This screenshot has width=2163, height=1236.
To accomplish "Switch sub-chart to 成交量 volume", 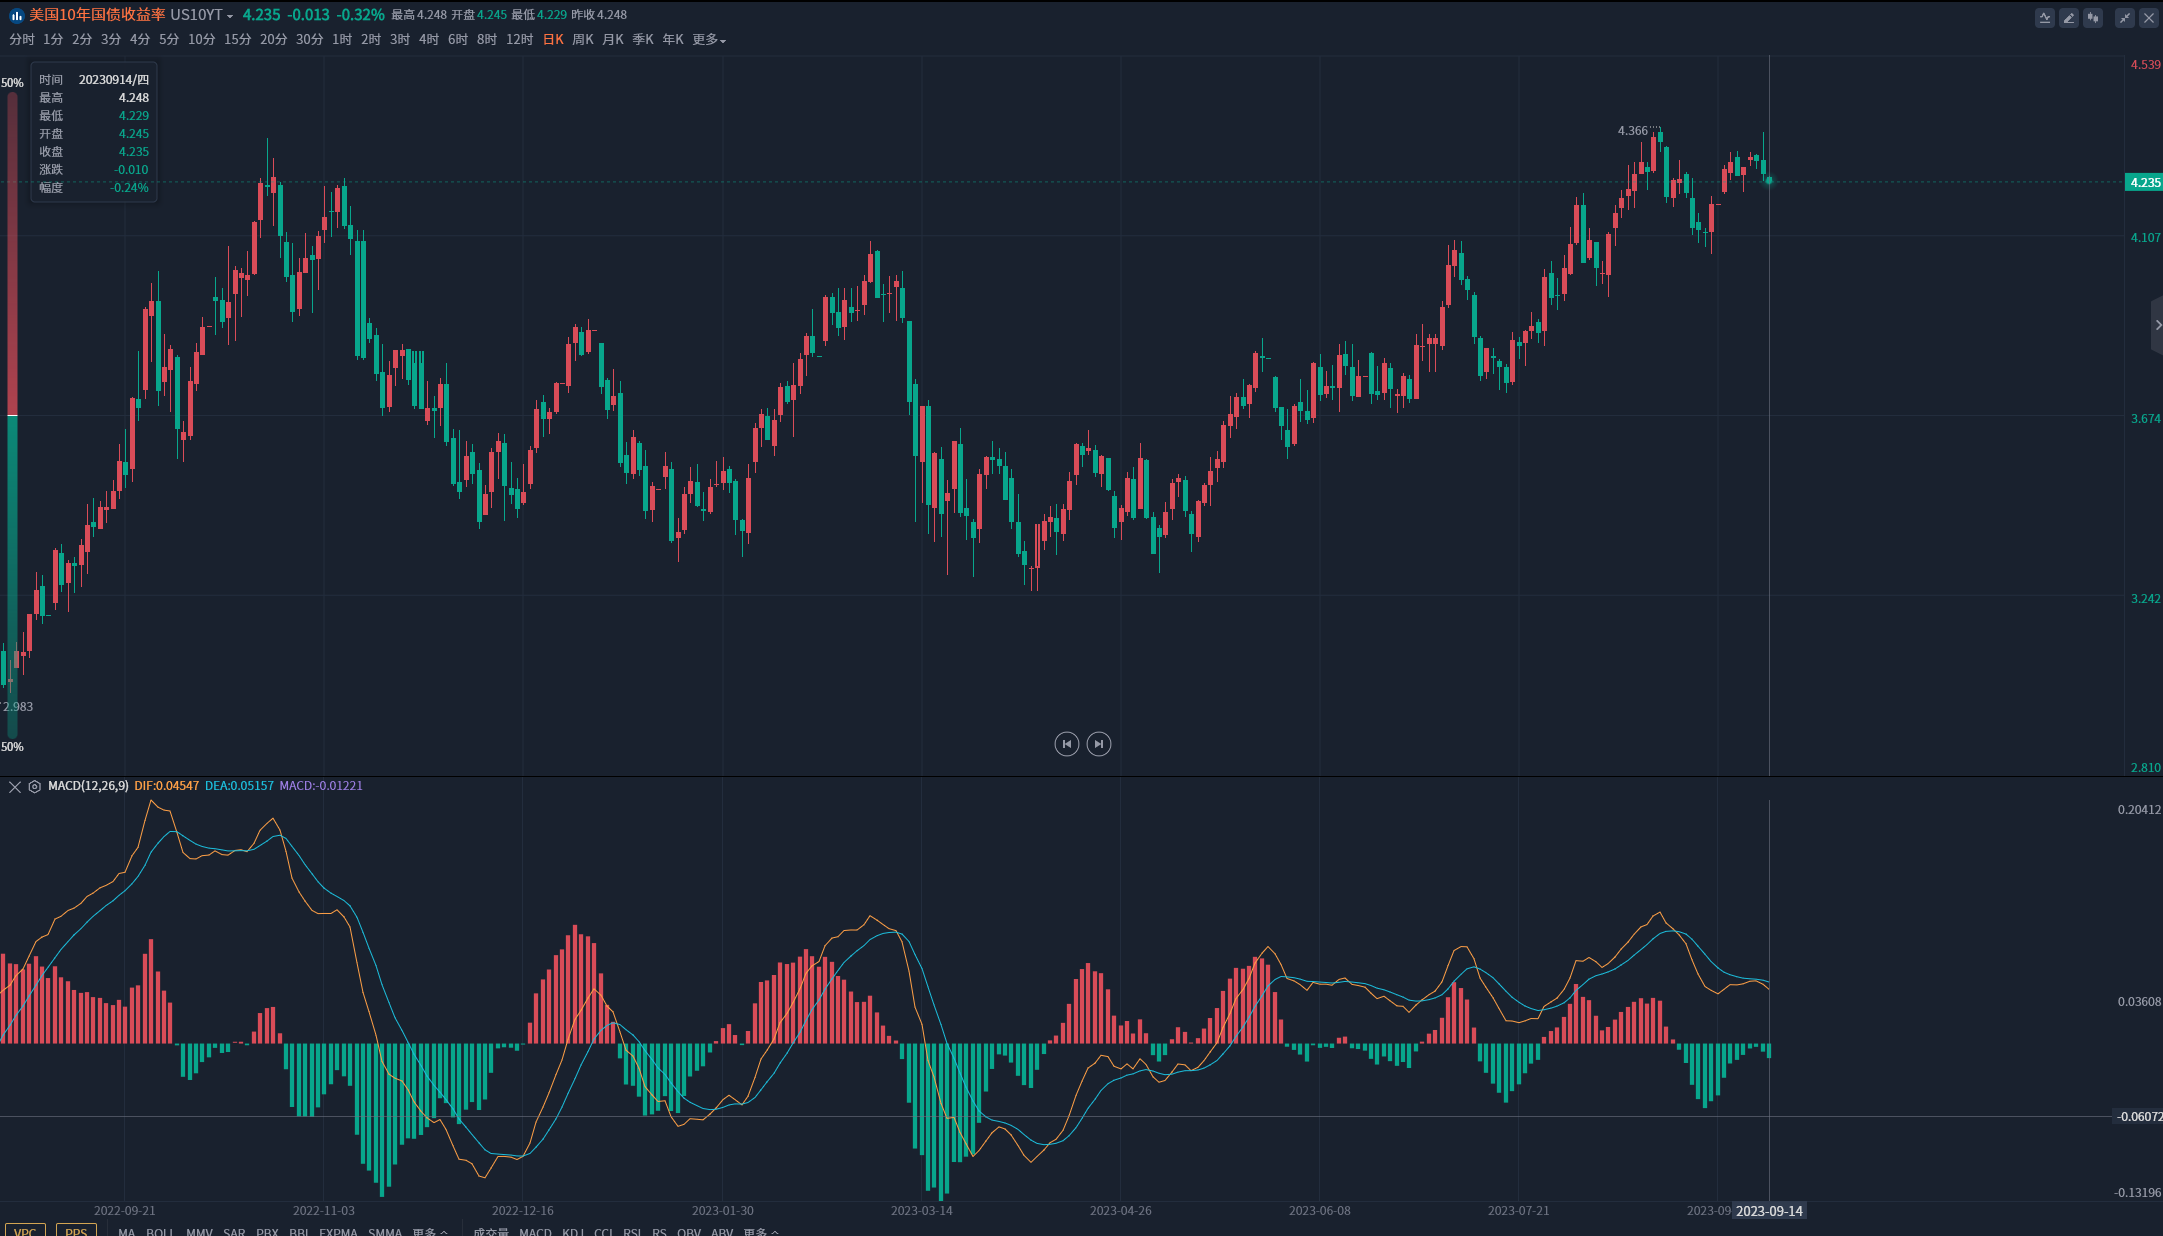I will pos(491,1231).
